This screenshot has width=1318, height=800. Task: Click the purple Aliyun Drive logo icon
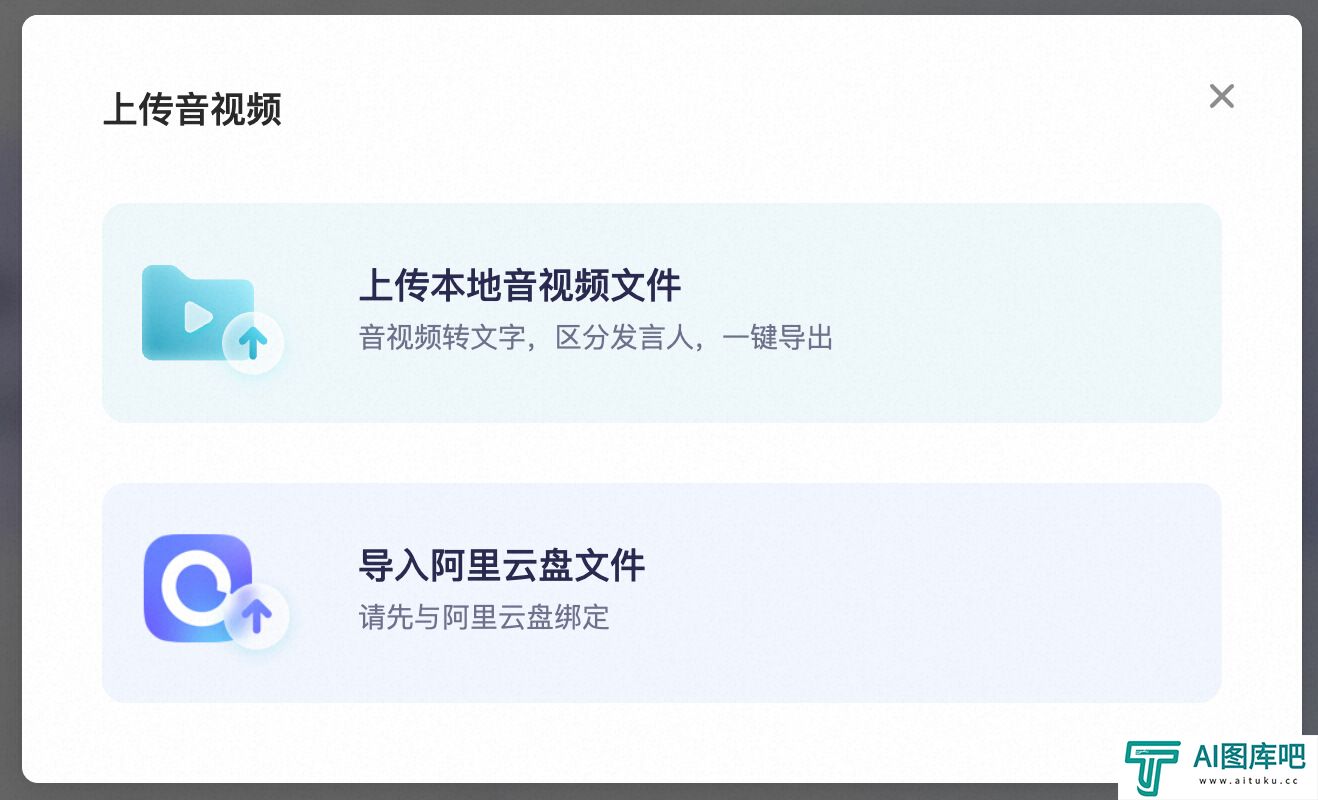[197, 588]
